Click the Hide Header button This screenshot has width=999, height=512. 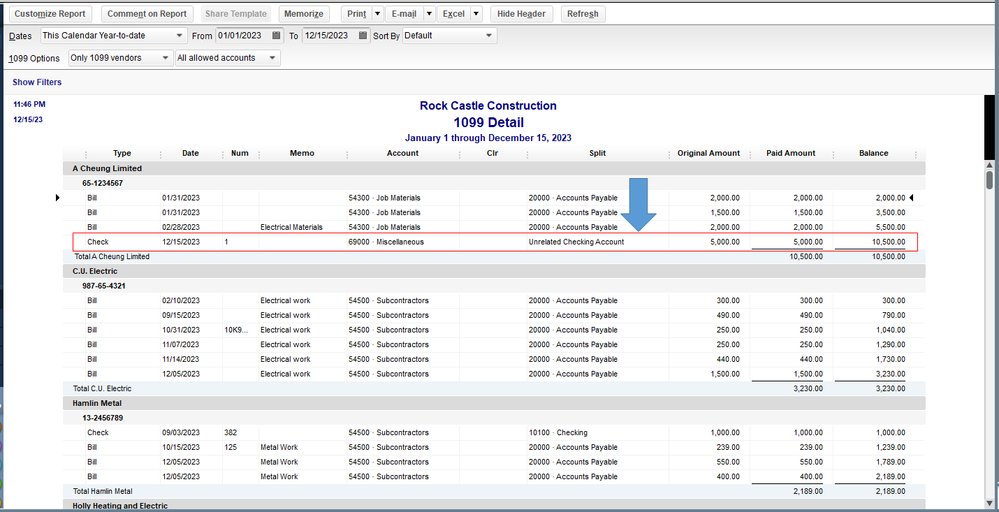coord(523,14)
